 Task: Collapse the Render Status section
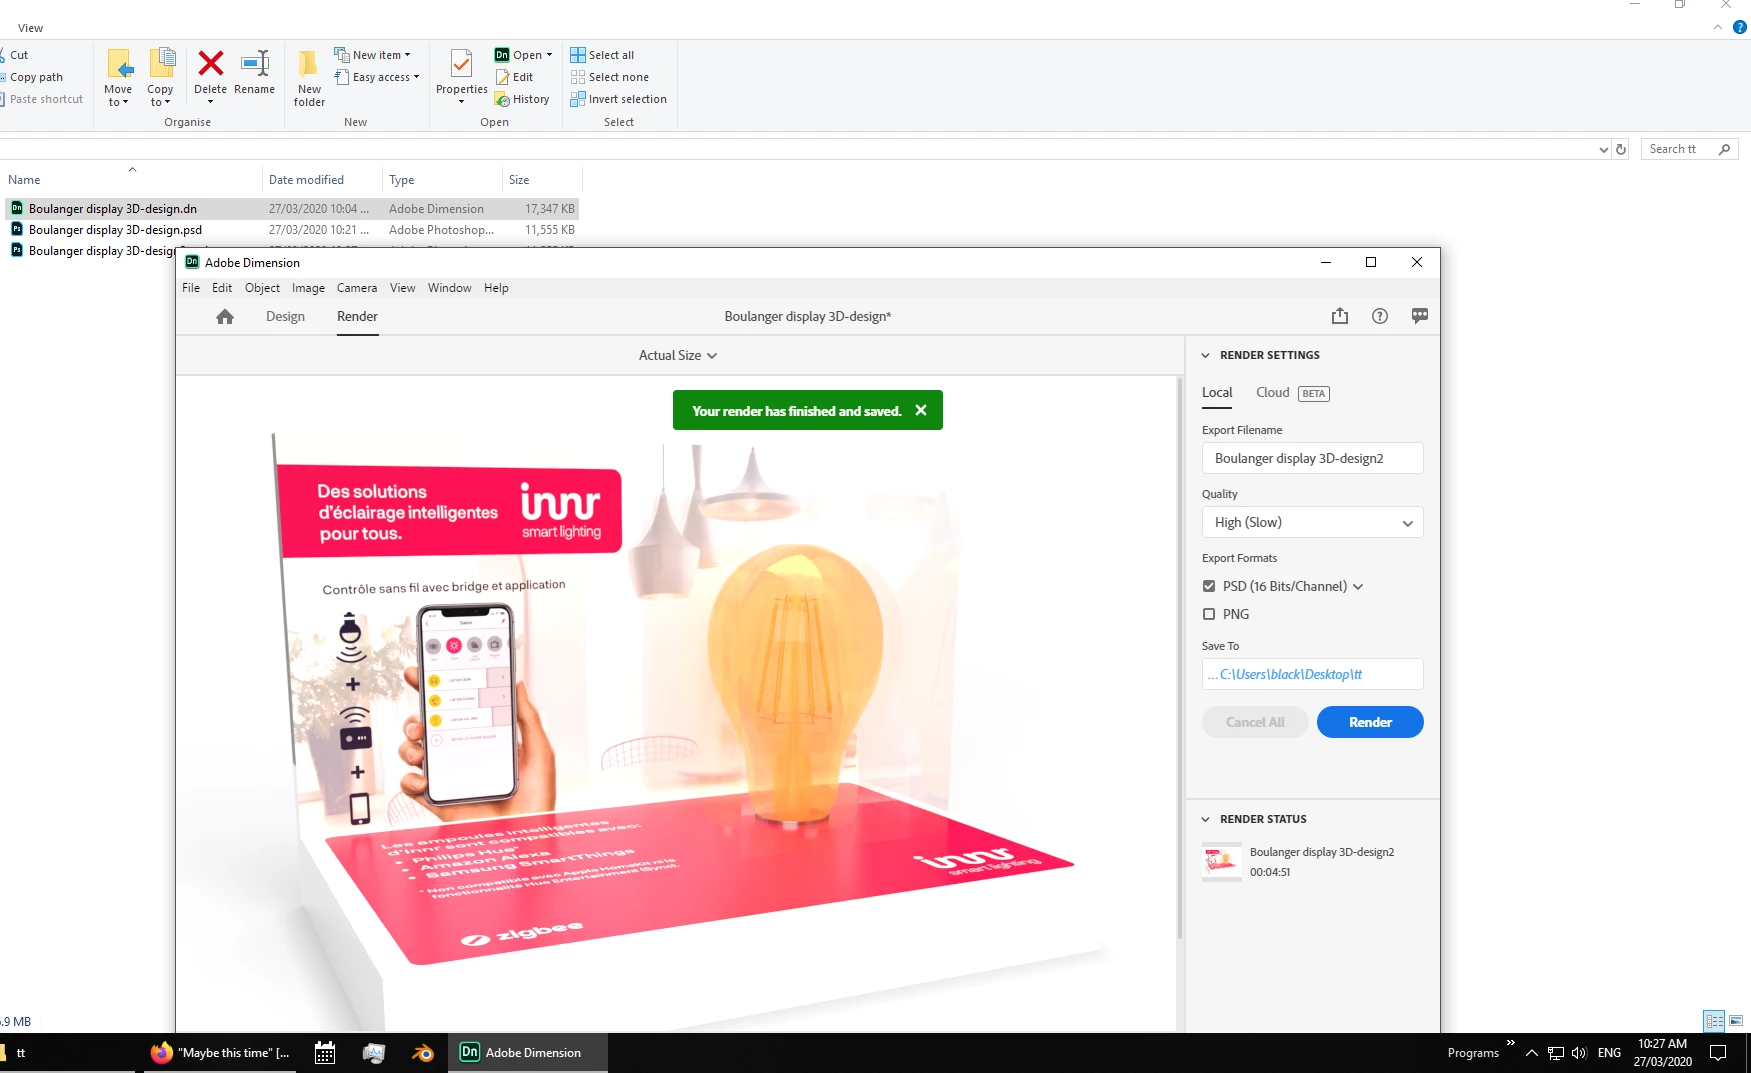[x=1206, y=819]
